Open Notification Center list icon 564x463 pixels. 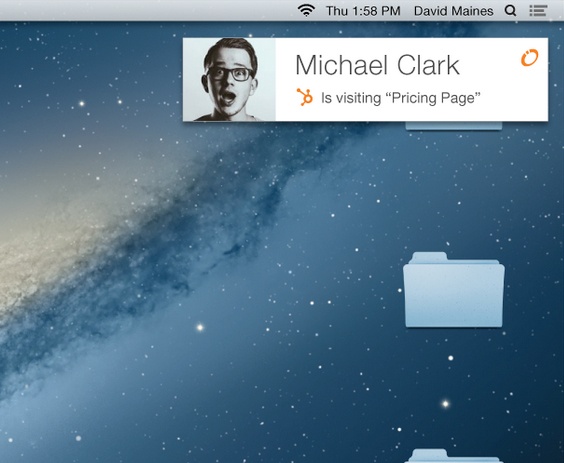[x=538, y=11]
